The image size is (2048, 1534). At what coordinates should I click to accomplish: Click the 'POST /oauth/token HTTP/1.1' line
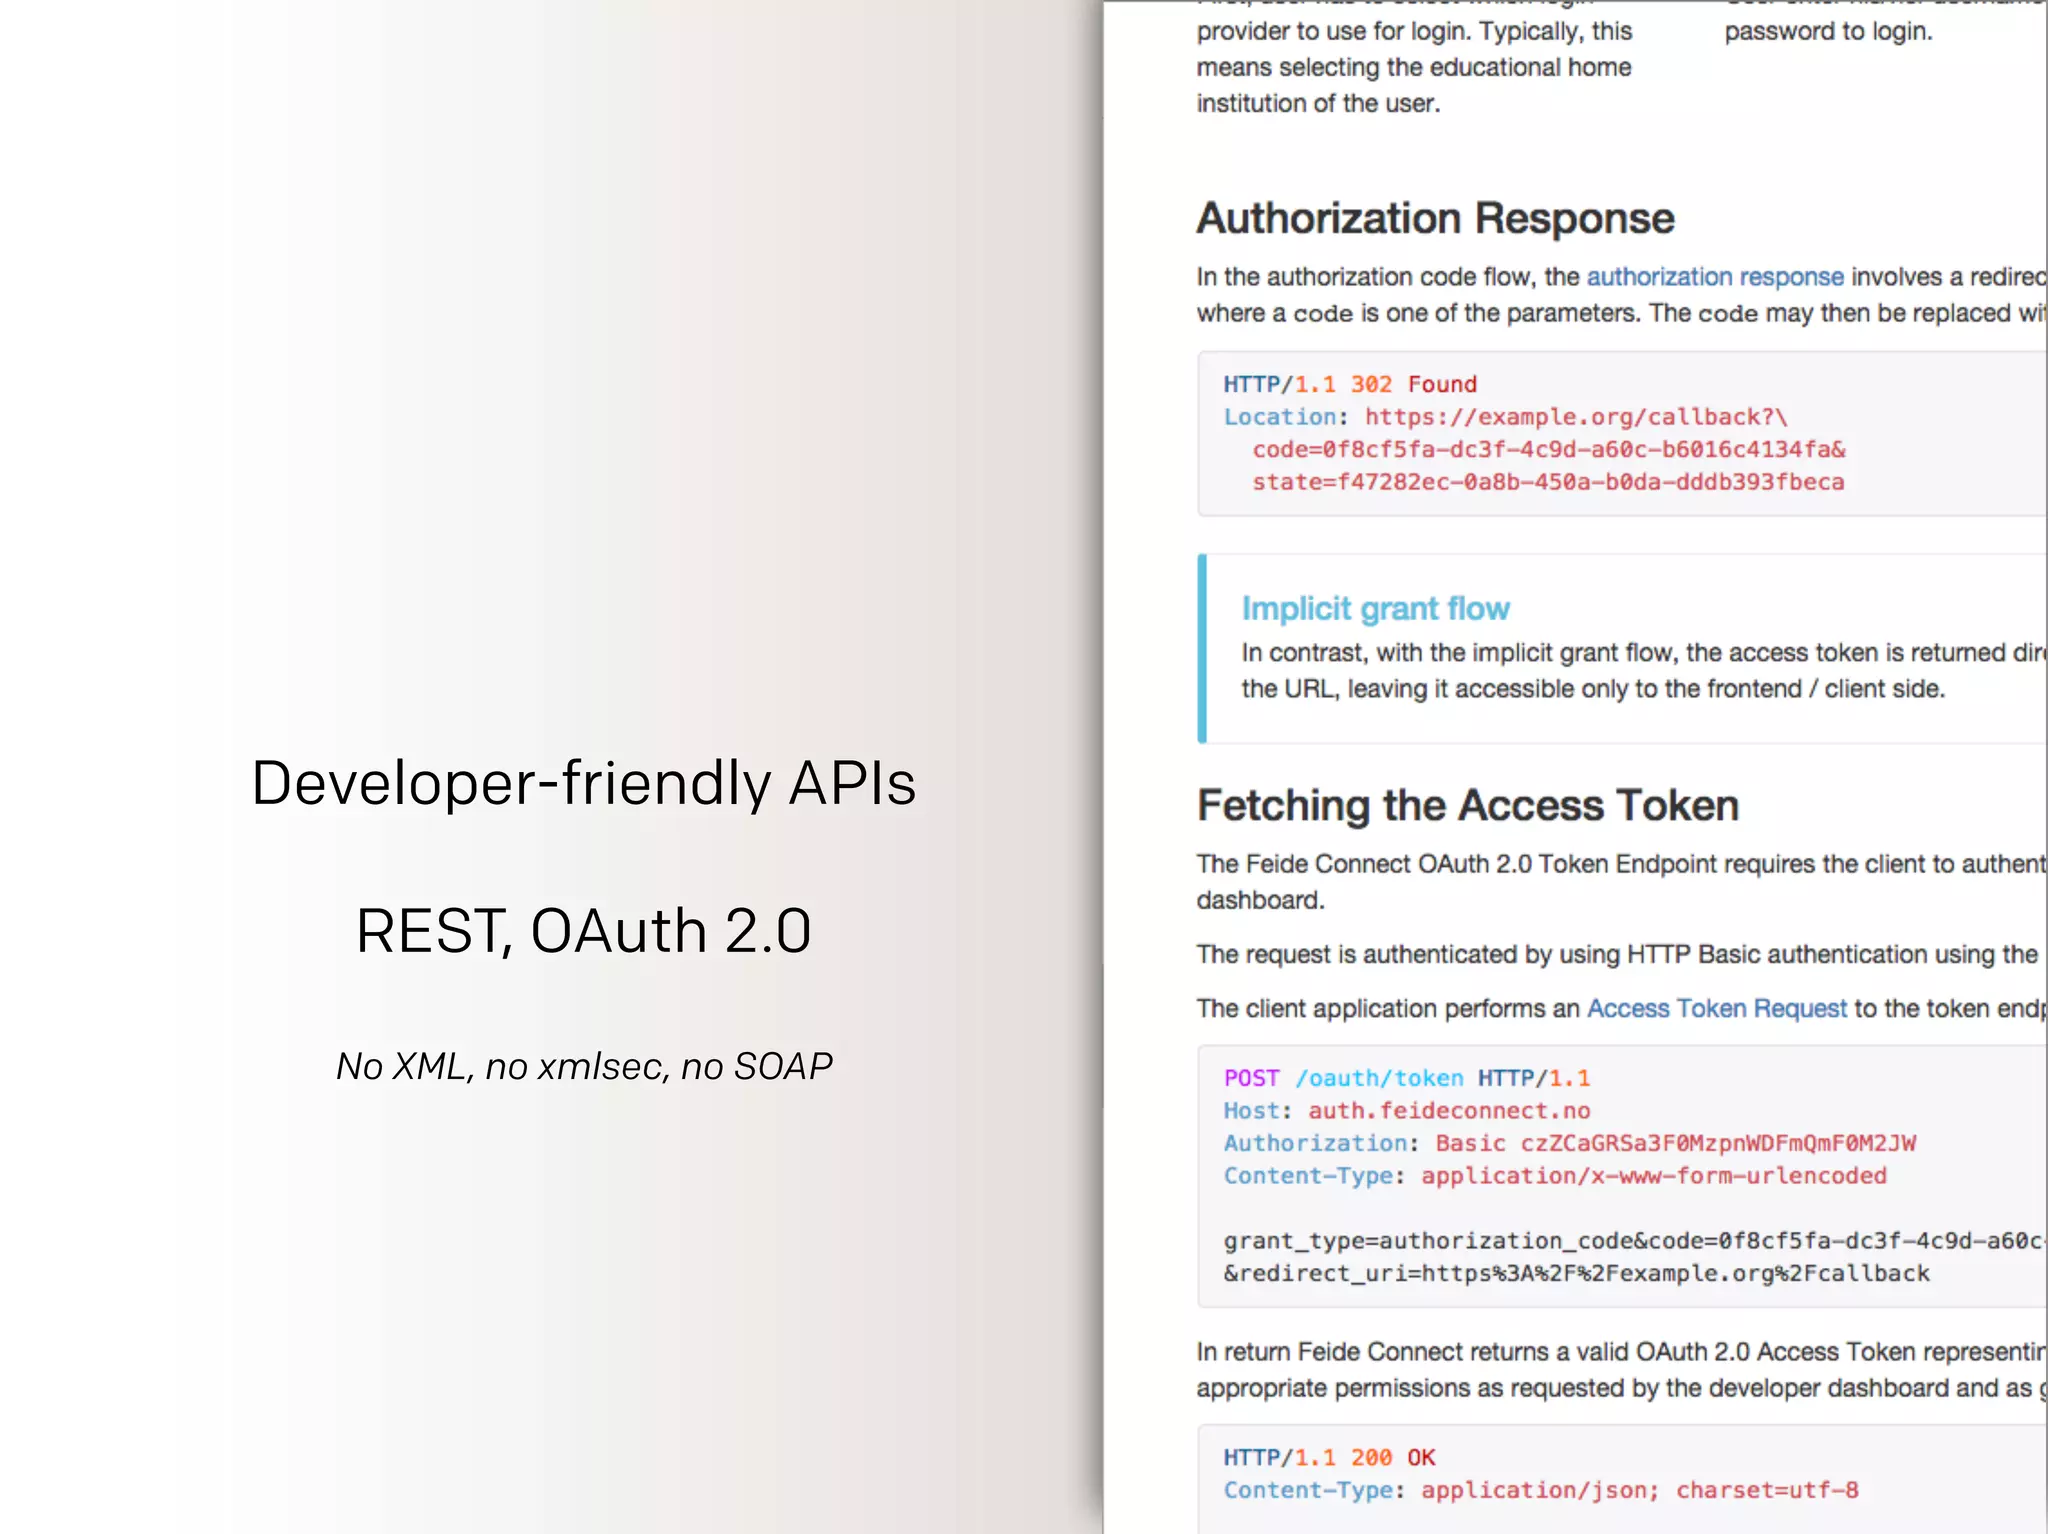point(1406,1078)
